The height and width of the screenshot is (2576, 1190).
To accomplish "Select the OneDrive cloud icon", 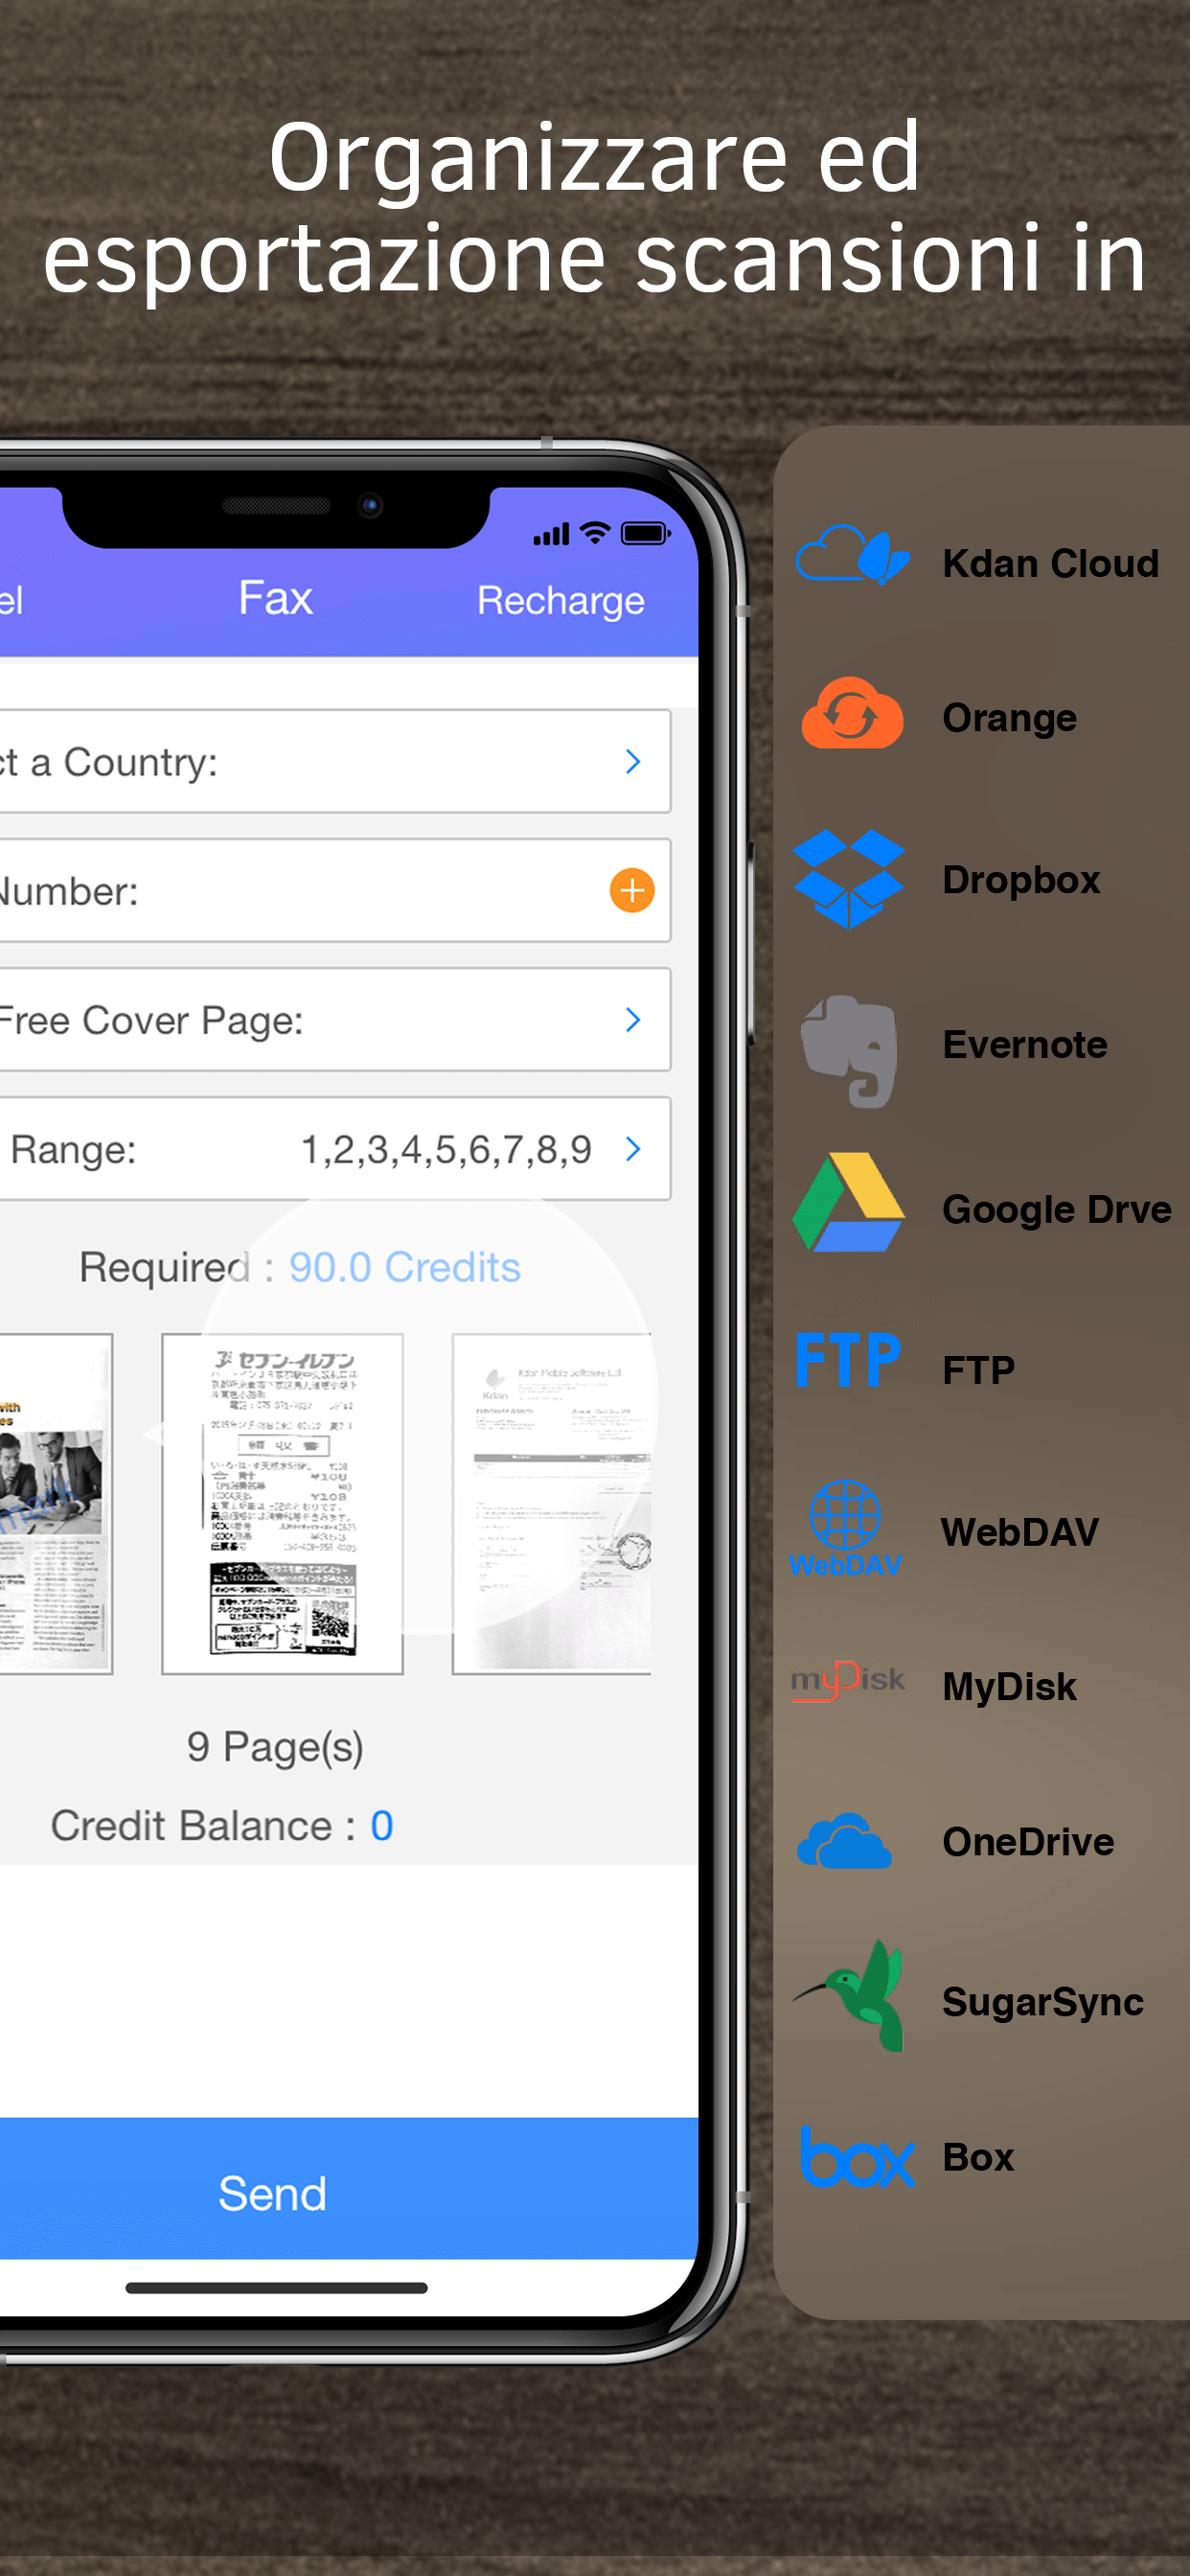I will (x=844, y=1841).
